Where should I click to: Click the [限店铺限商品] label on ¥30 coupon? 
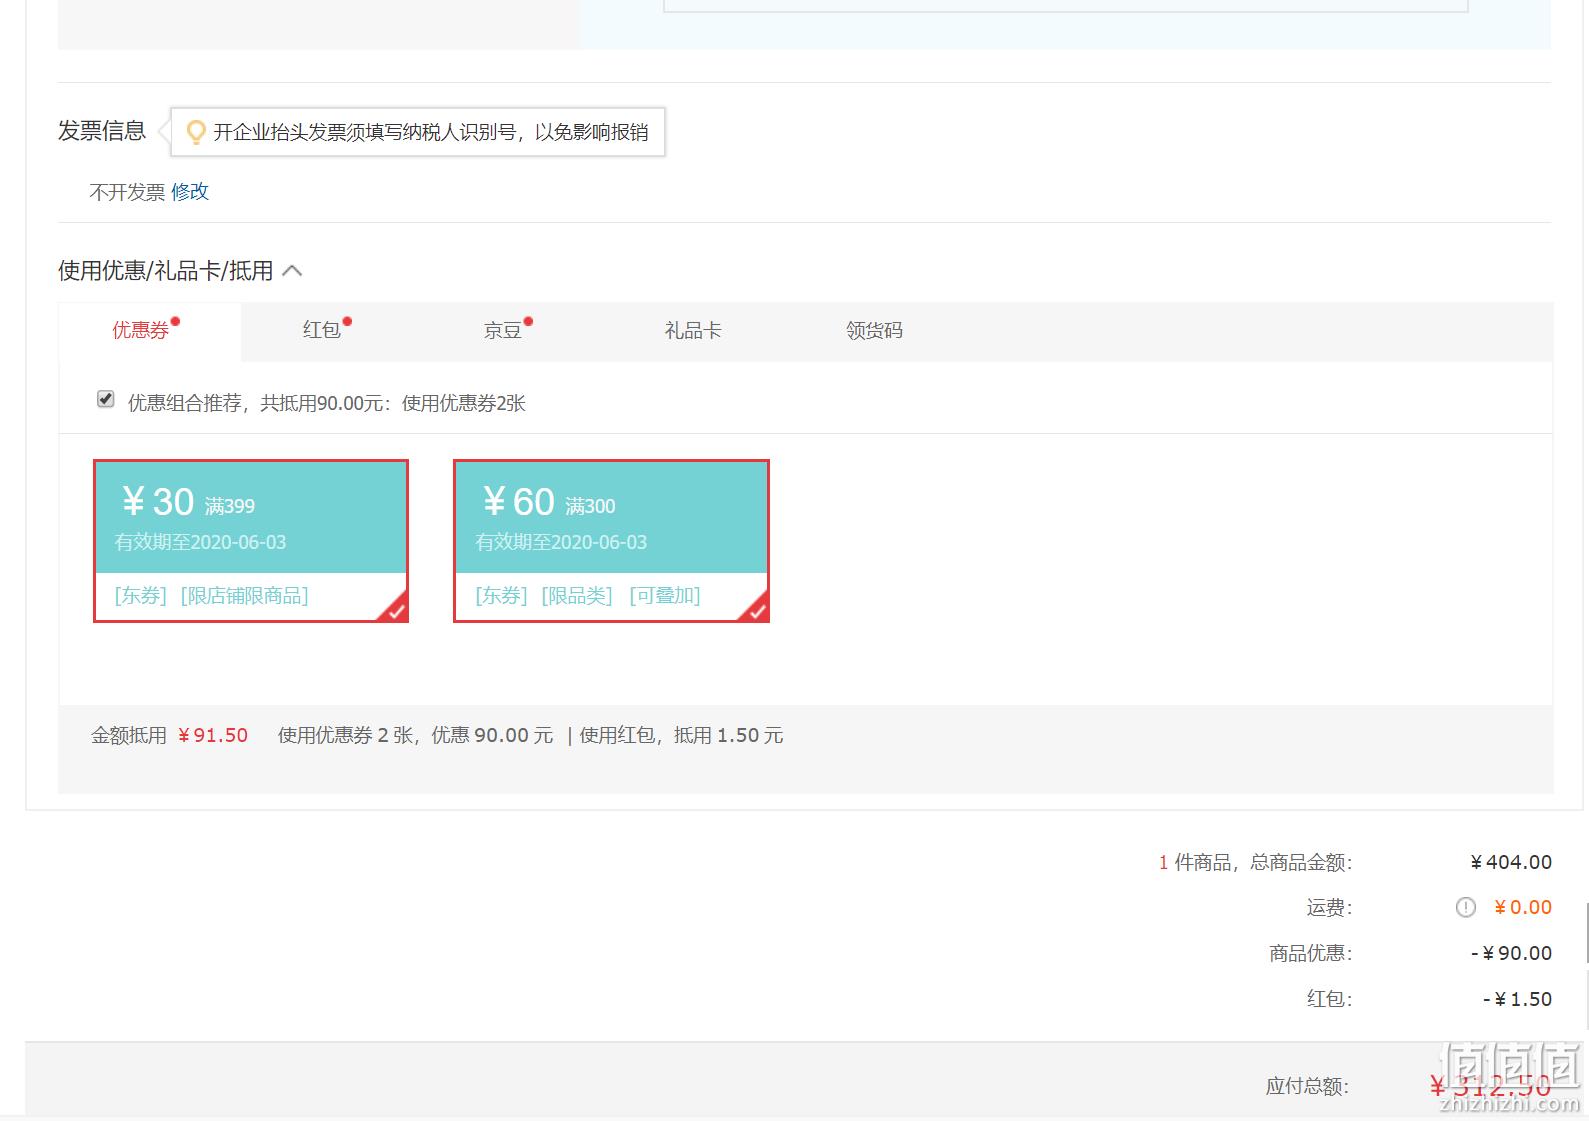coord(245,596)
